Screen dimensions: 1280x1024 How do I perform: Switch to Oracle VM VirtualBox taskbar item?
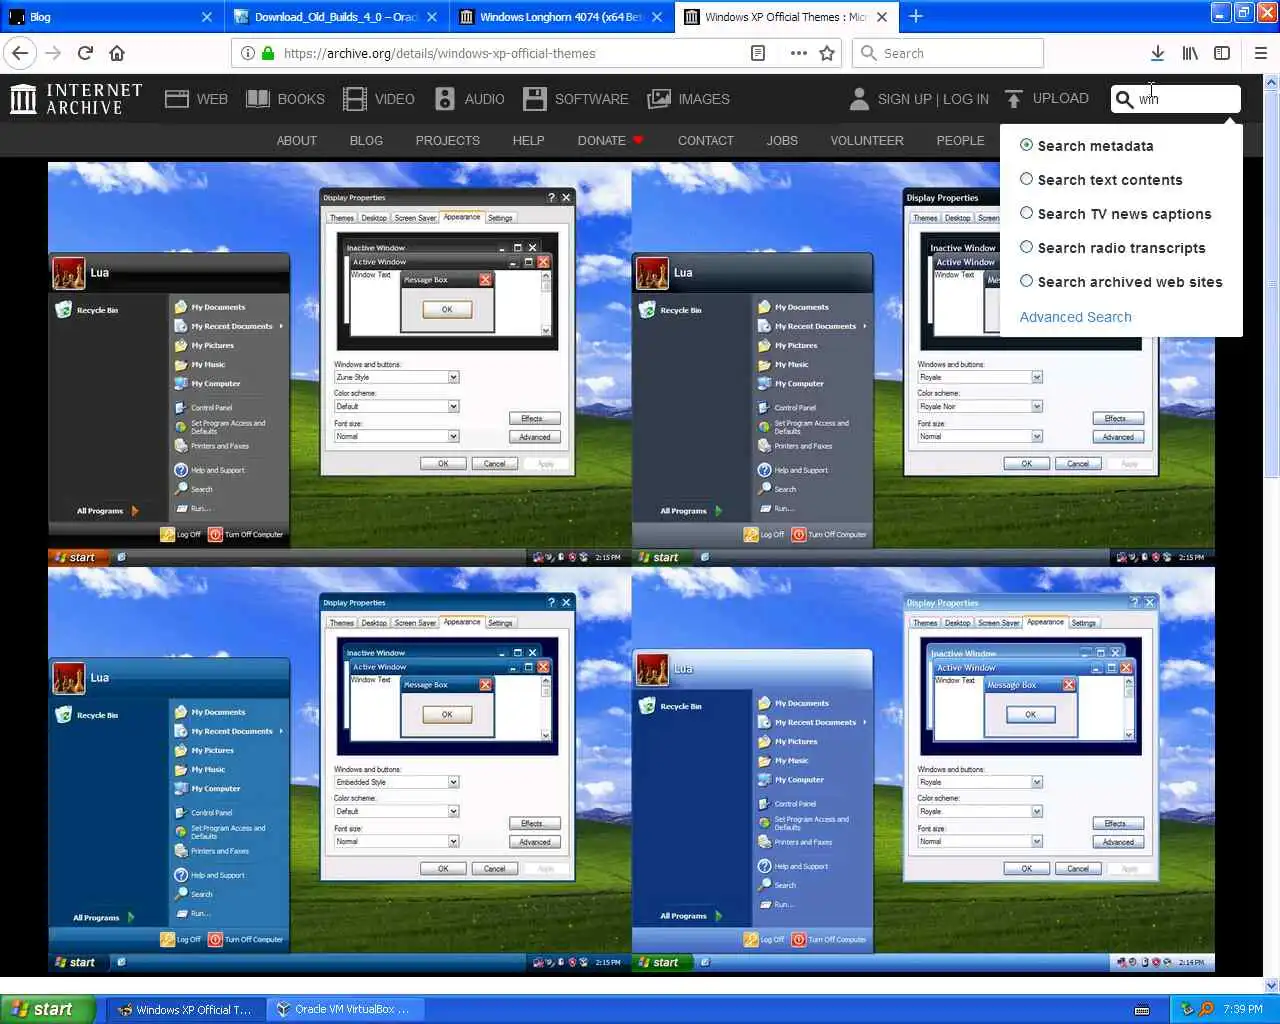343,1009
